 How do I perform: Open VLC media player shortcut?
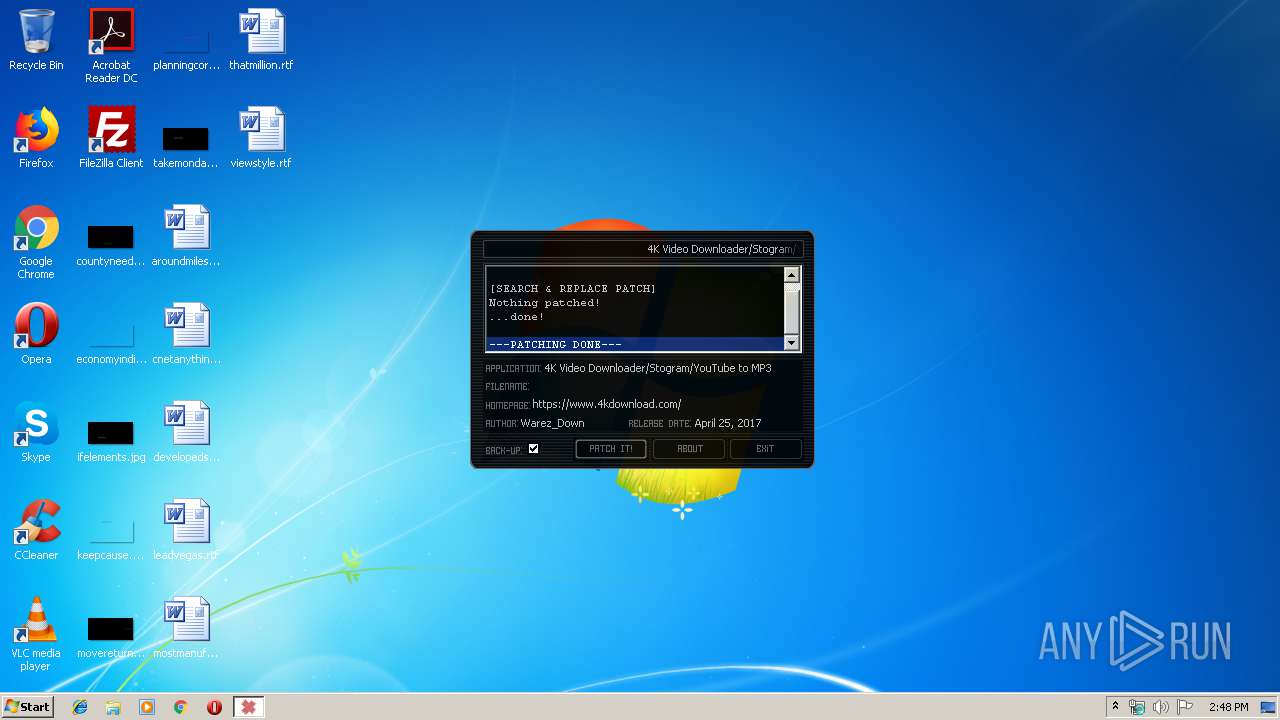click(x=36, y=634)
